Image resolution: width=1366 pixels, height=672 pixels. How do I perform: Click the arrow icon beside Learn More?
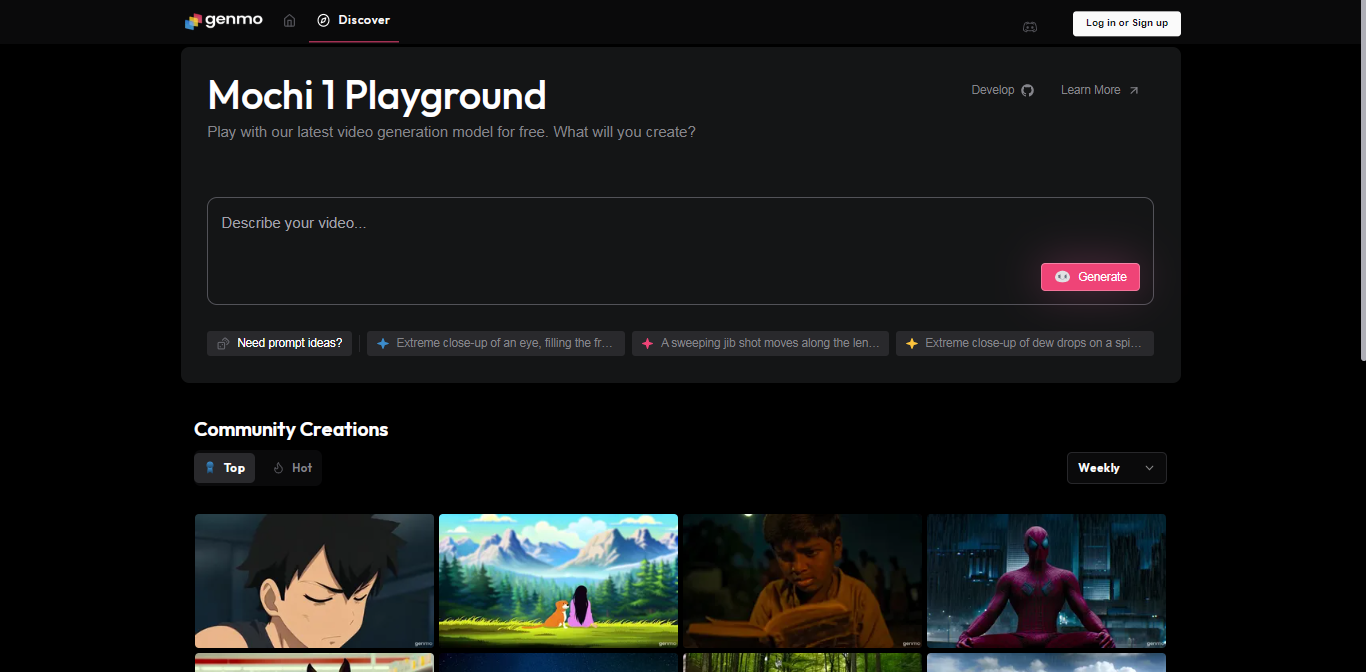[1133, 90]
